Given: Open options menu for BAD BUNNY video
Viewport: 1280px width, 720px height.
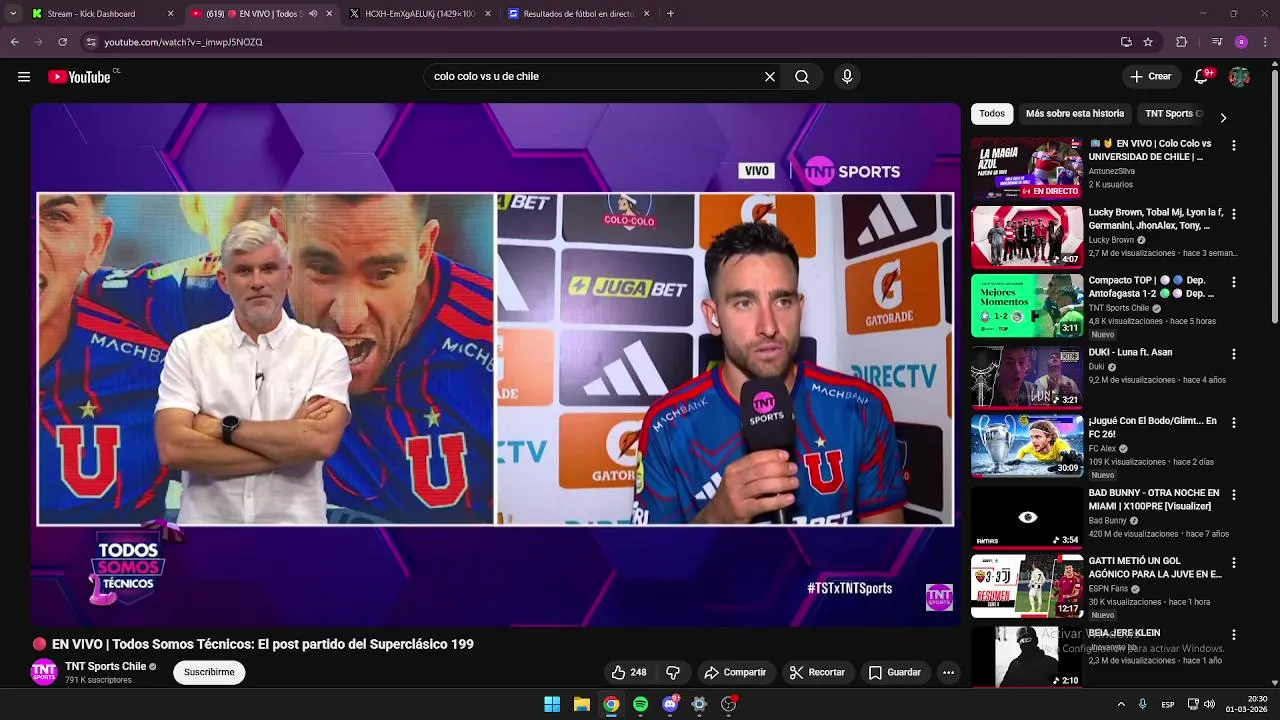Looking at the screenshot, I should click(x=1233, y=495).
